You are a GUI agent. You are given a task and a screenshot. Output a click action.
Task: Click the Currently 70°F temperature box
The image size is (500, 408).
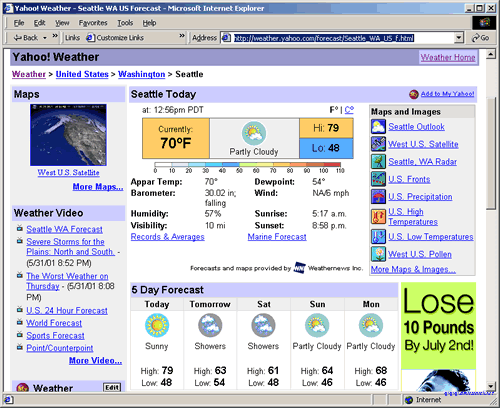pos(176,138)
